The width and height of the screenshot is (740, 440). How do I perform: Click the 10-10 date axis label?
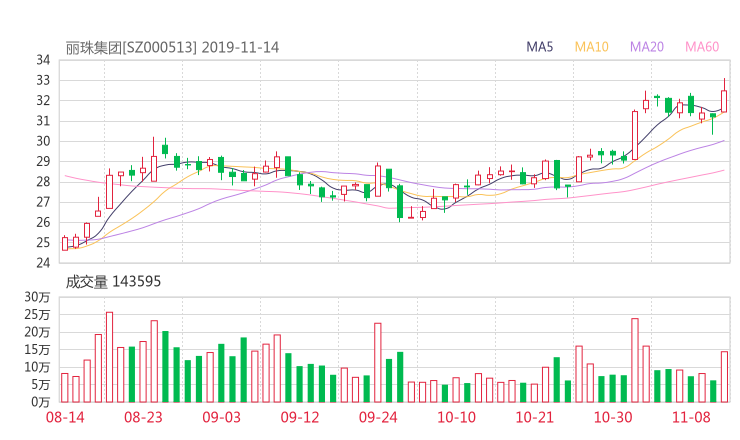456,417
